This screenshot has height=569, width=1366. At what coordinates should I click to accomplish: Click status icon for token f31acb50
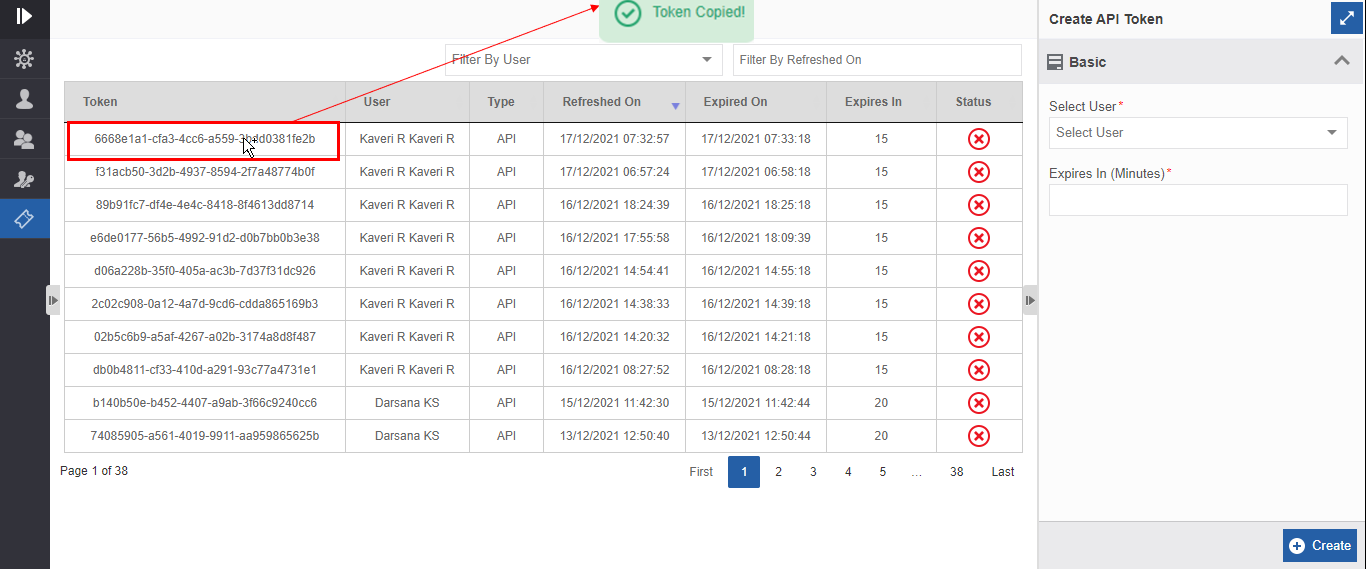point(979,172)
